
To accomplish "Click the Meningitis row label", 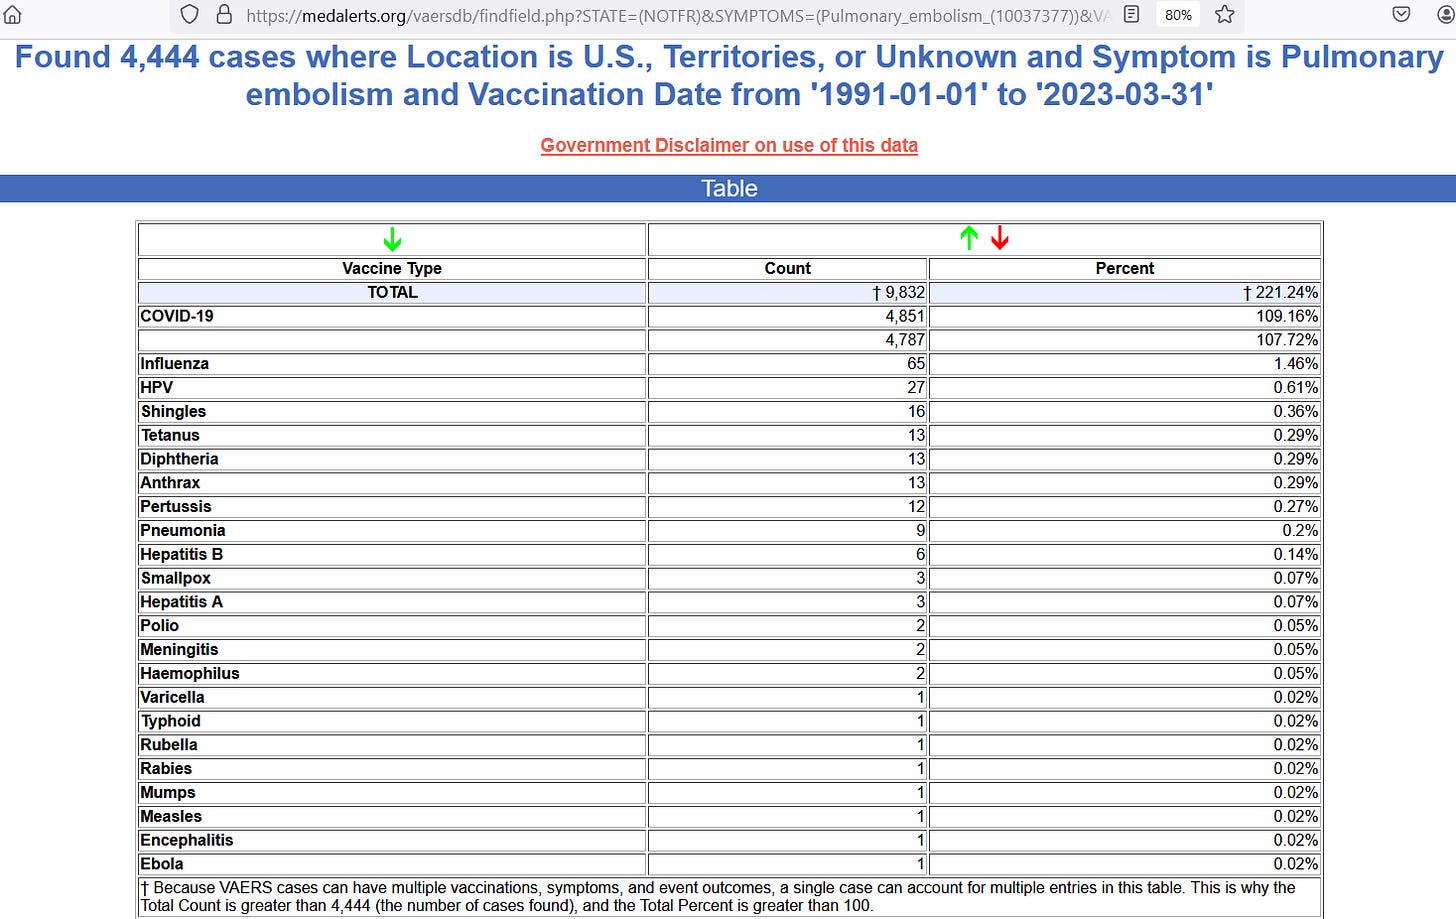I will click(179, 650).
